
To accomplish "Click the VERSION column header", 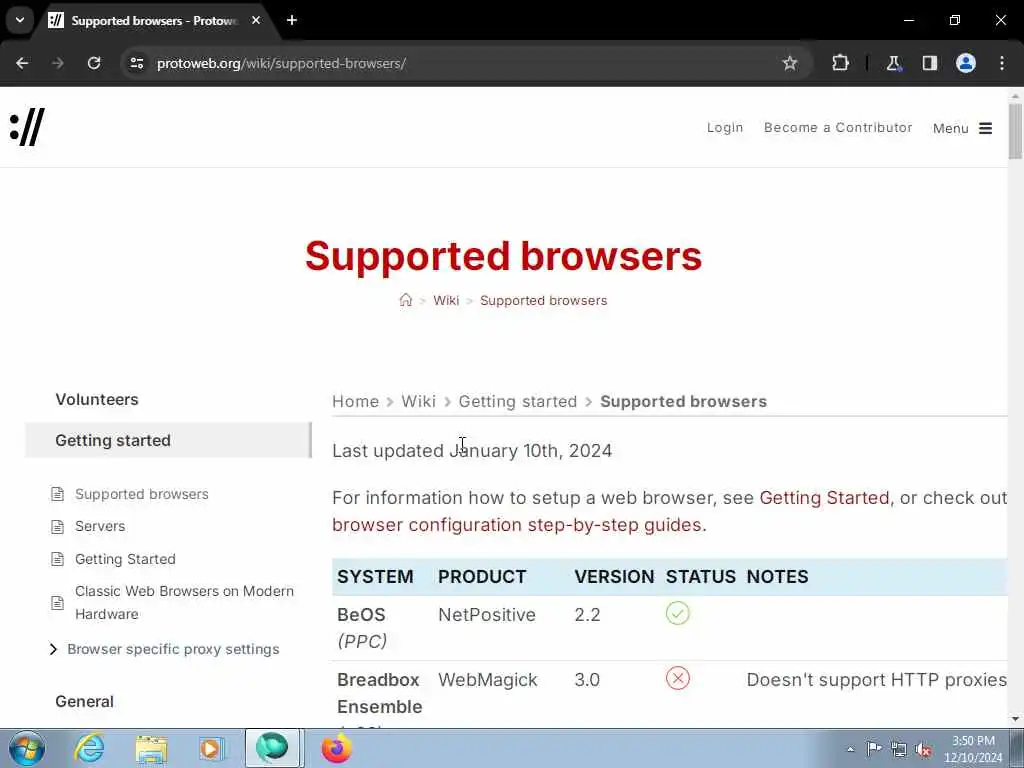I will click(x=615, y=577).
